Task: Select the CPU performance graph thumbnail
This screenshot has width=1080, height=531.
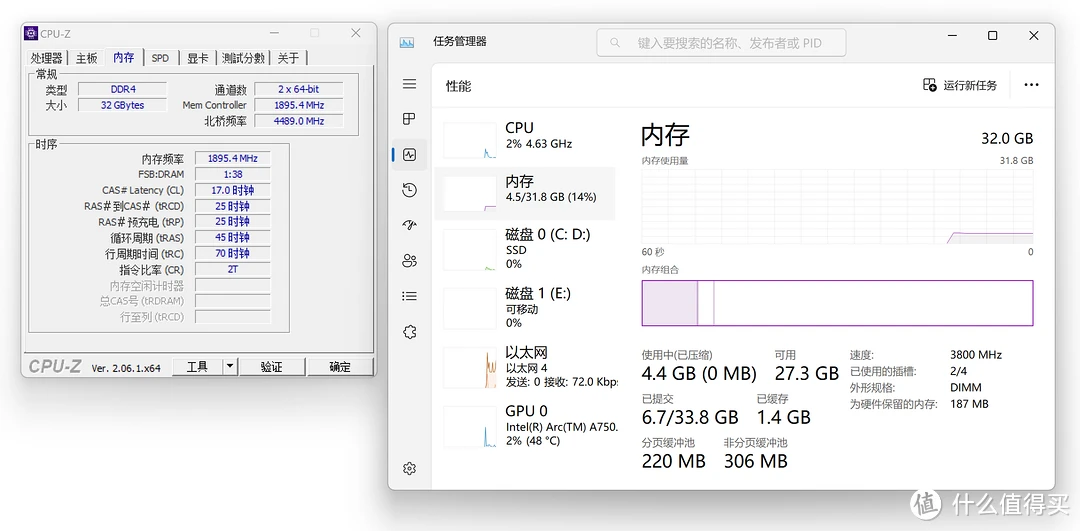Action: (x=470, y=140)
